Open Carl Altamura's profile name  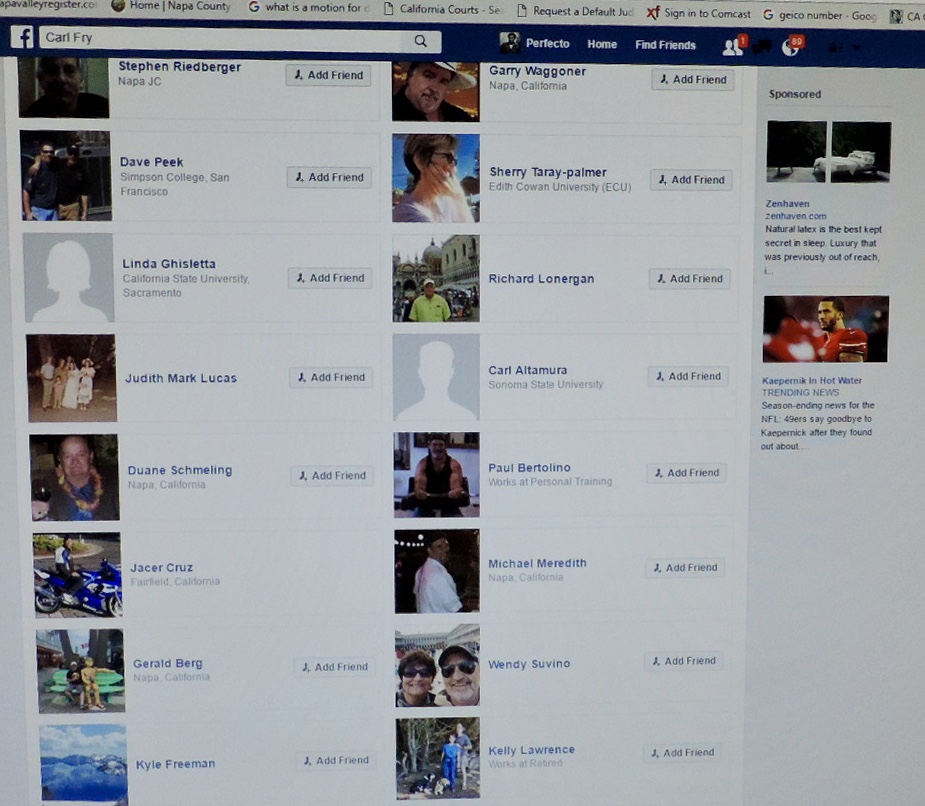click(527, 370)
